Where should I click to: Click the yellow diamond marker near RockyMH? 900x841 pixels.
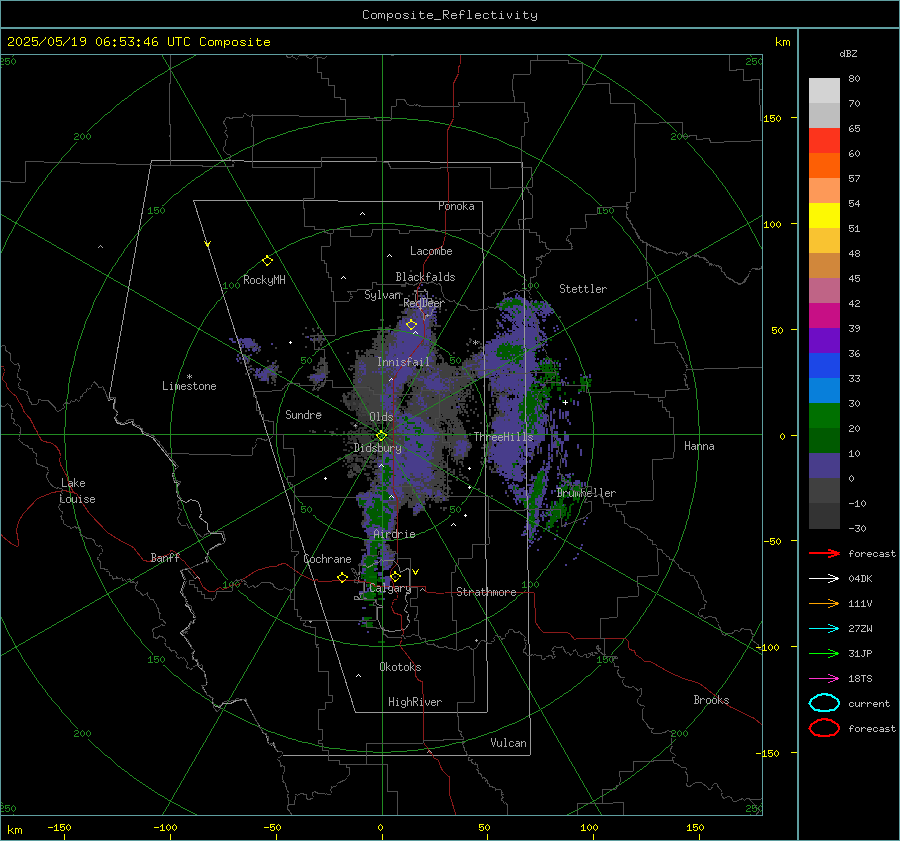(x=267, y=261)
